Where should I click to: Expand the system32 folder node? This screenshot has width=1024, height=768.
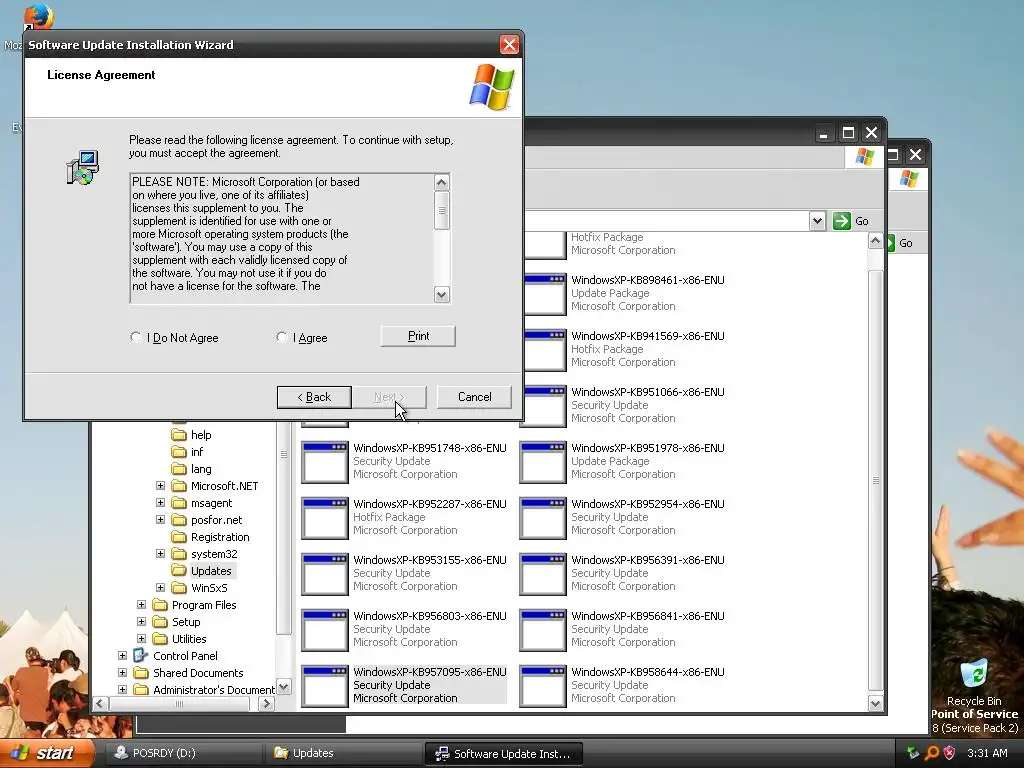tap(160, 553)
